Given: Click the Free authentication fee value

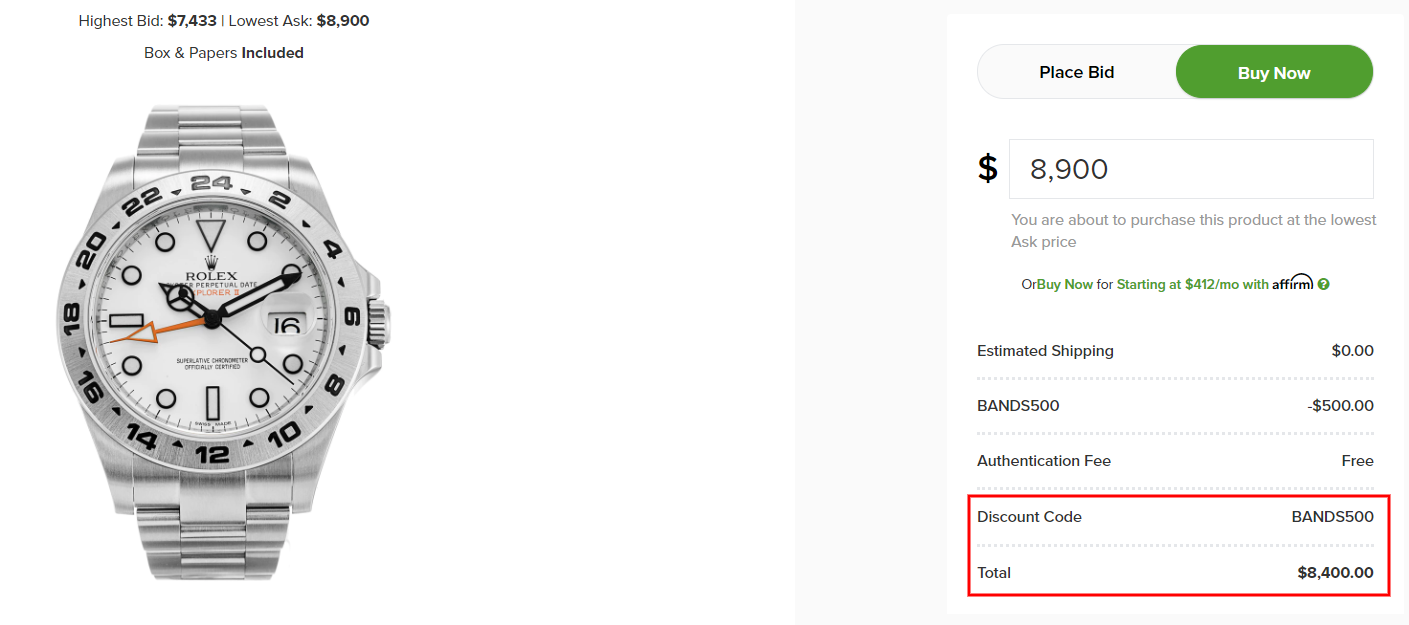Looking at the screenshot, I should click(1357, 461).
